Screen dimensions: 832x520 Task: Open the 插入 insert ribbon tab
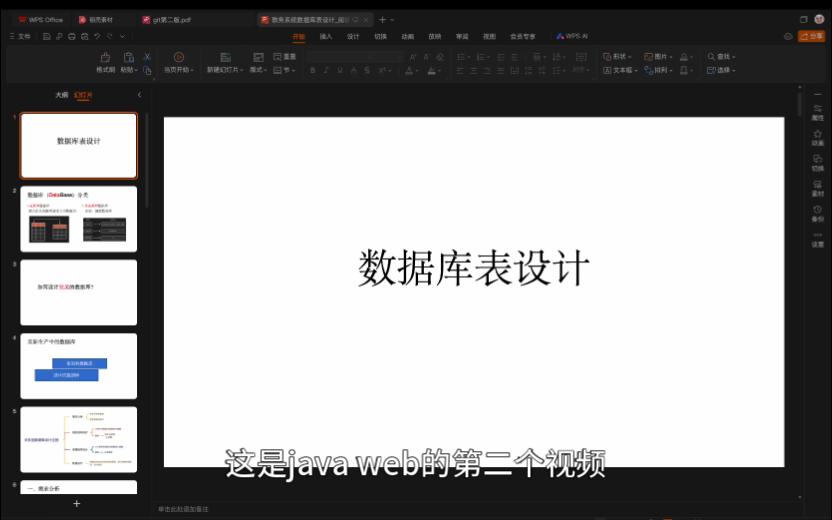326,36
